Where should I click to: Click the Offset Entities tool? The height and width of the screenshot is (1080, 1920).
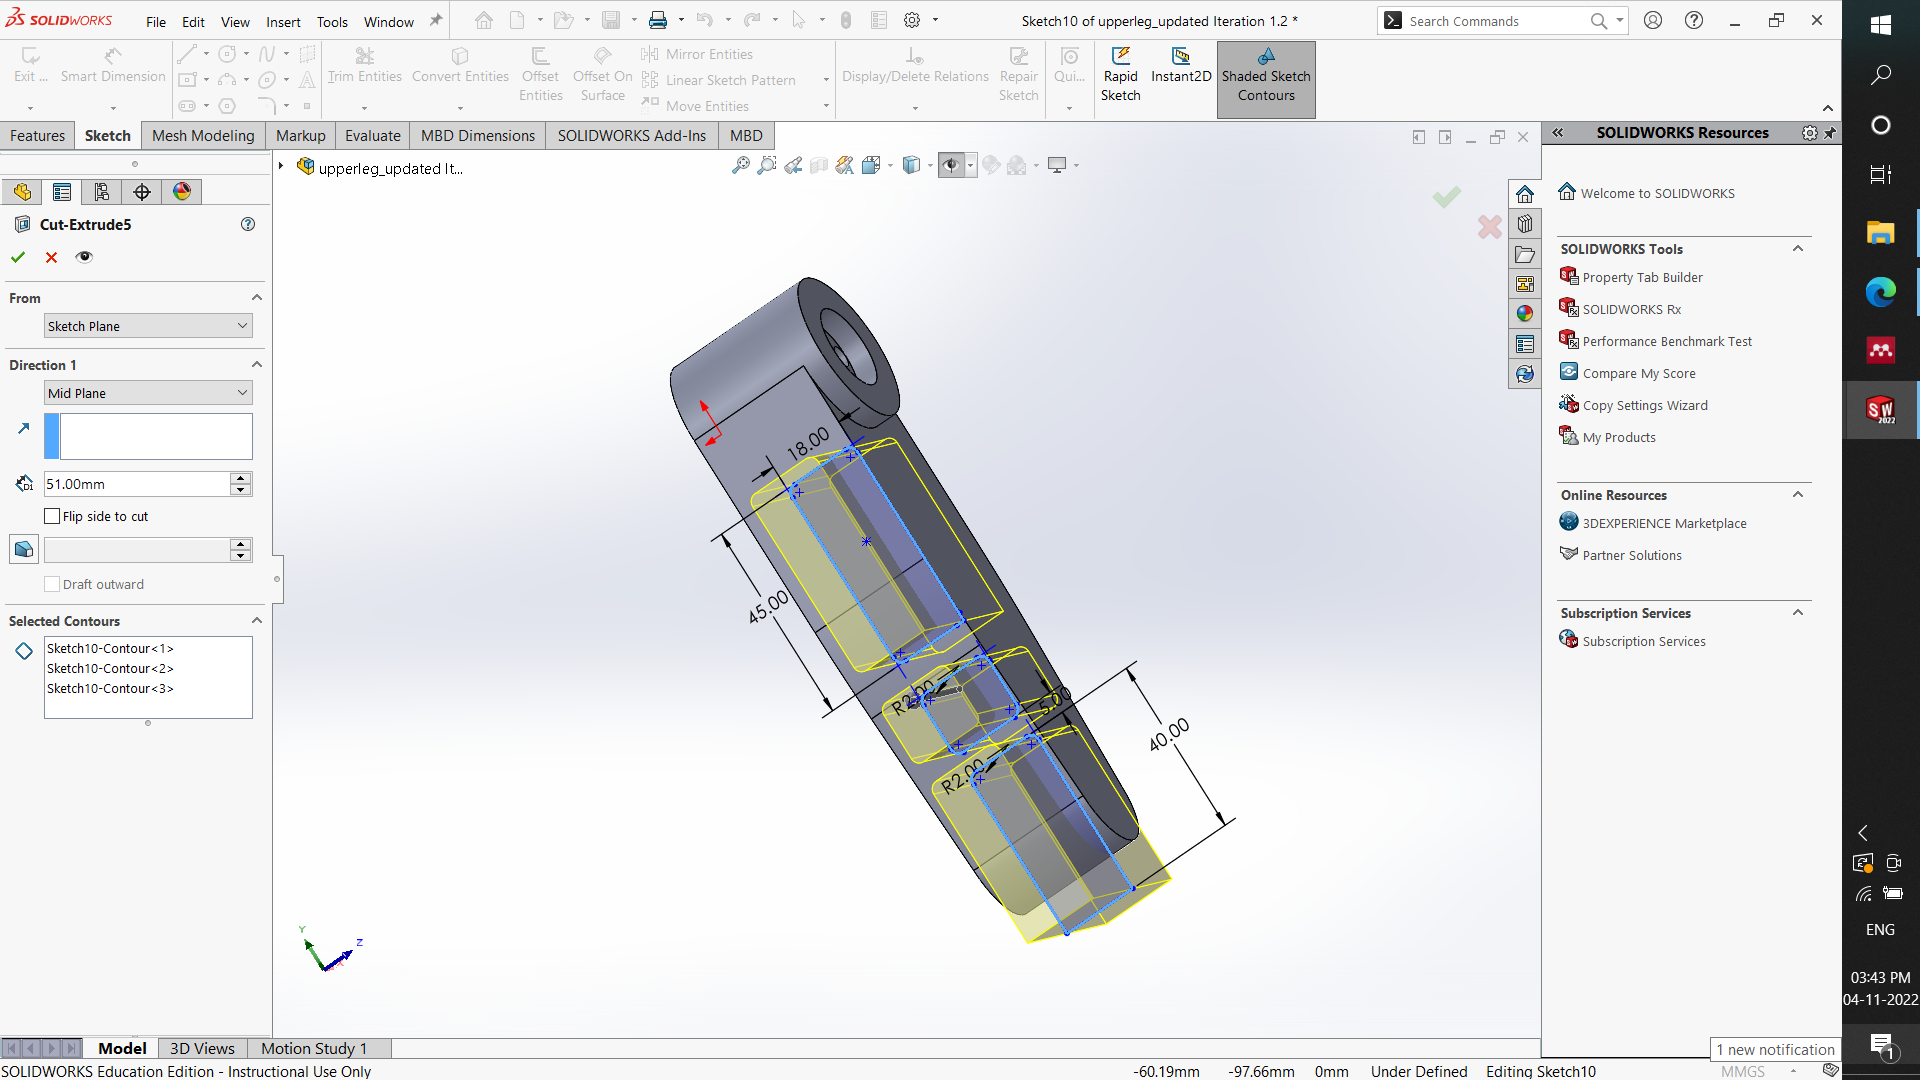coord(540,72)
